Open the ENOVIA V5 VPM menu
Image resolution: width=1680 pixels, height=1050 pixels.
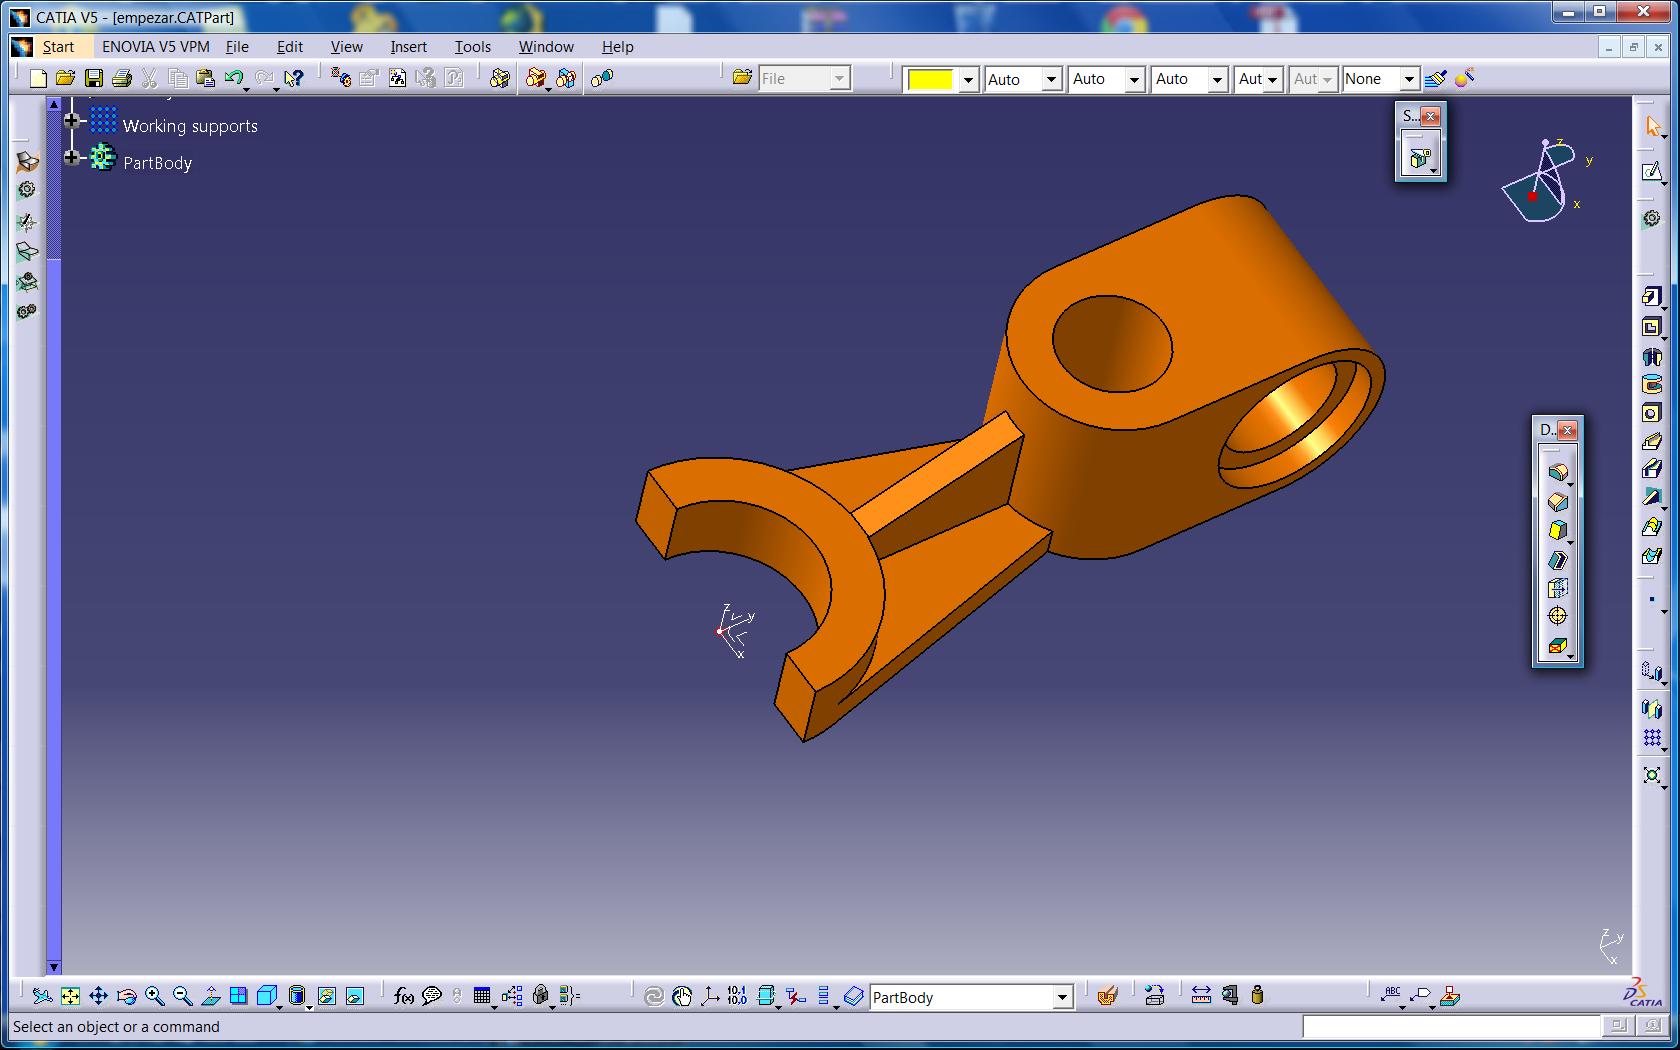coord(156,47)
